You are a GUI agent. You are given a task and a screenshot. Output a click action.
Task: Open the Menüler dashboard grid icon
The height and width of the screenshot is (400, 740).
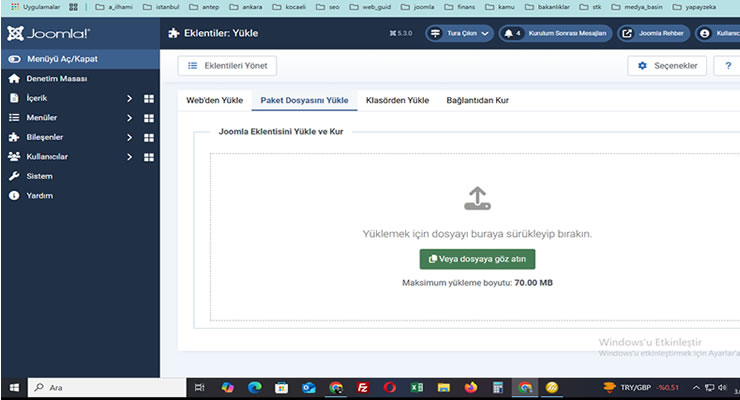click(149, 118)
